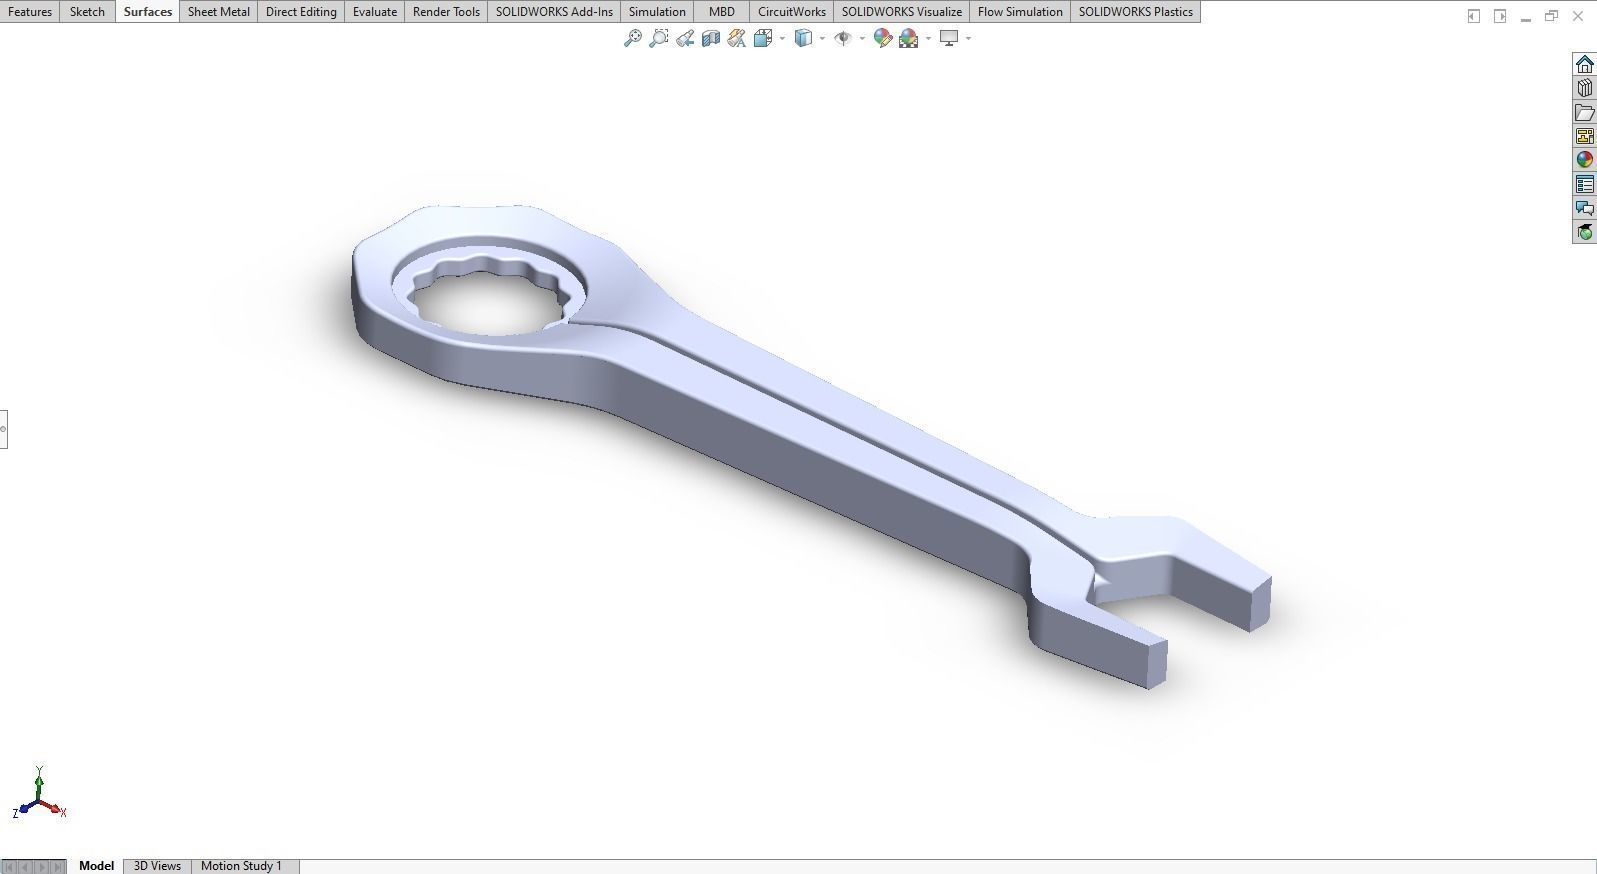
Task: Expand Apply Scene dropdown arrow
Action: 928,38
